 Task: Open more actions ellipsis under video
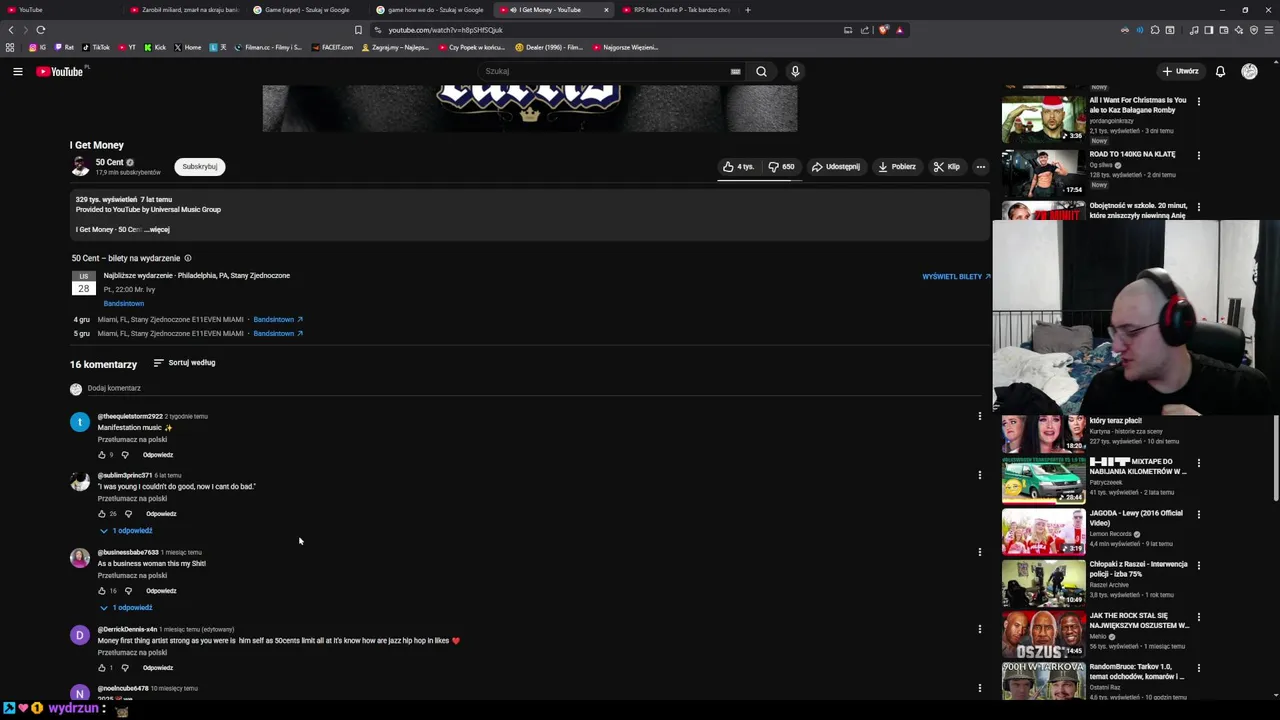pyautogui.click(x=980, y=167)
